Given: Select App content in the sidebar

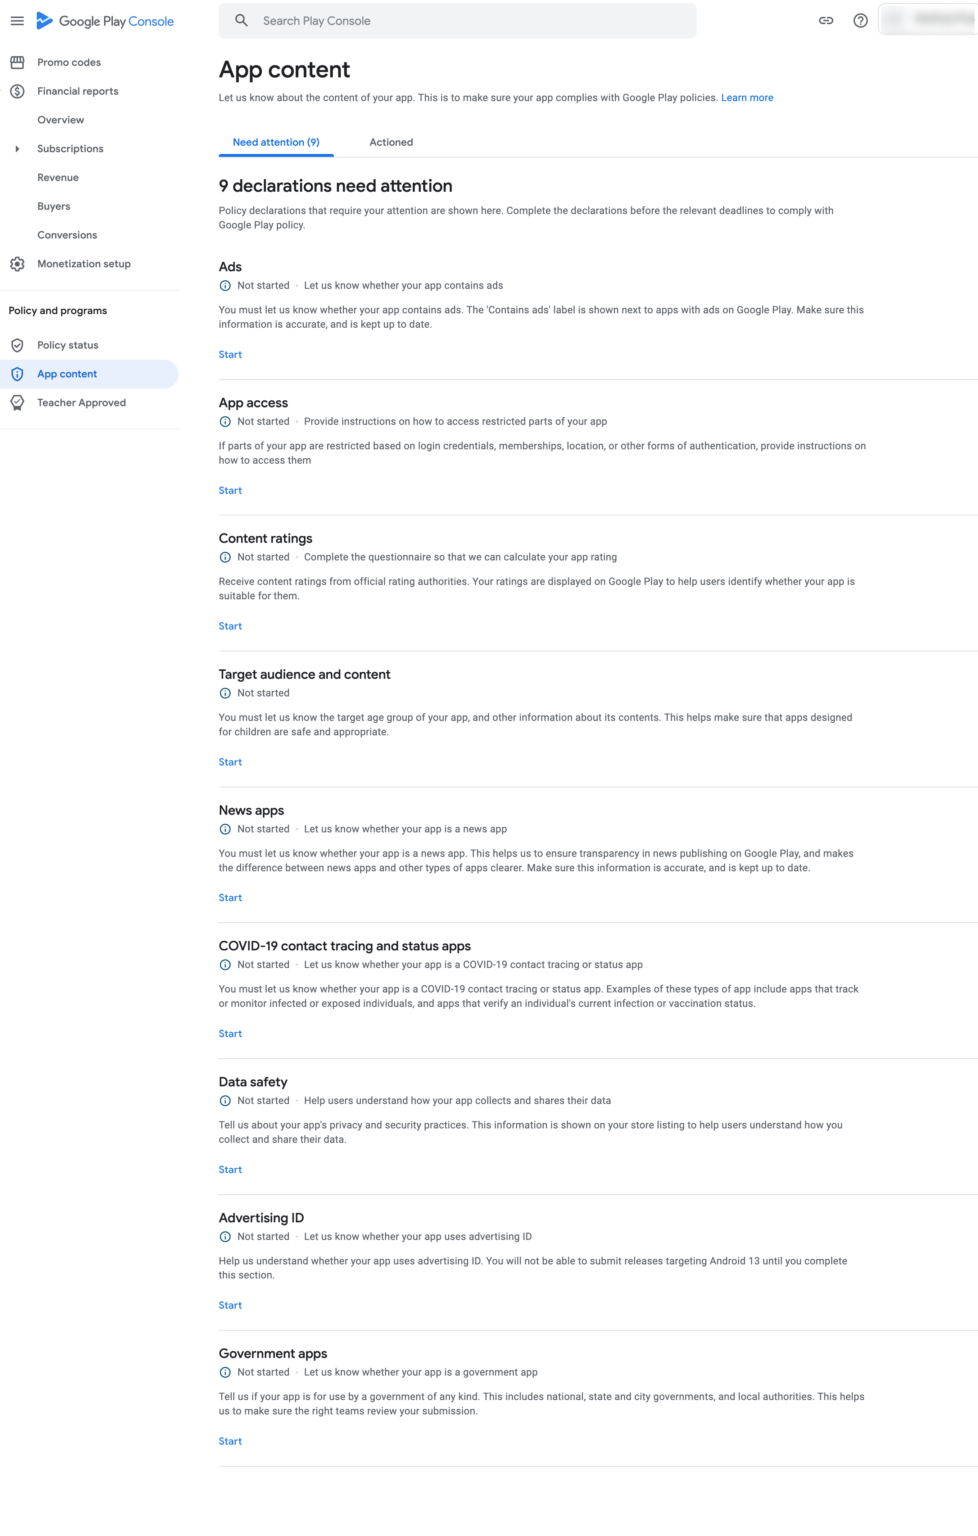Looking at the screenshot, I should click(x=89, y=374).
